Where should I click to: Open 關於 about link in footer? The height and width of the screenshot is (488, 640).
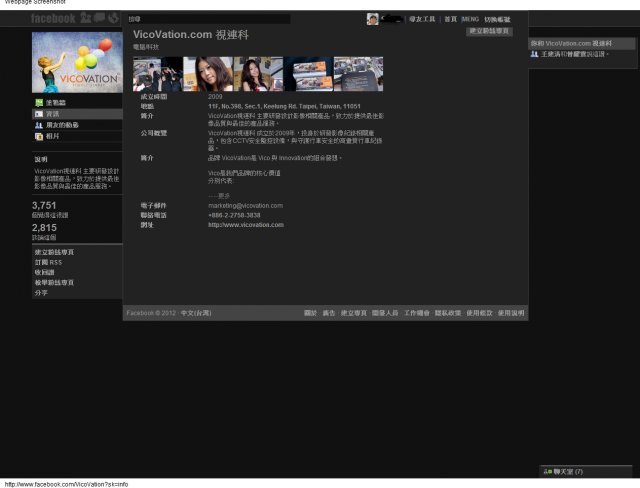(310, 313)
